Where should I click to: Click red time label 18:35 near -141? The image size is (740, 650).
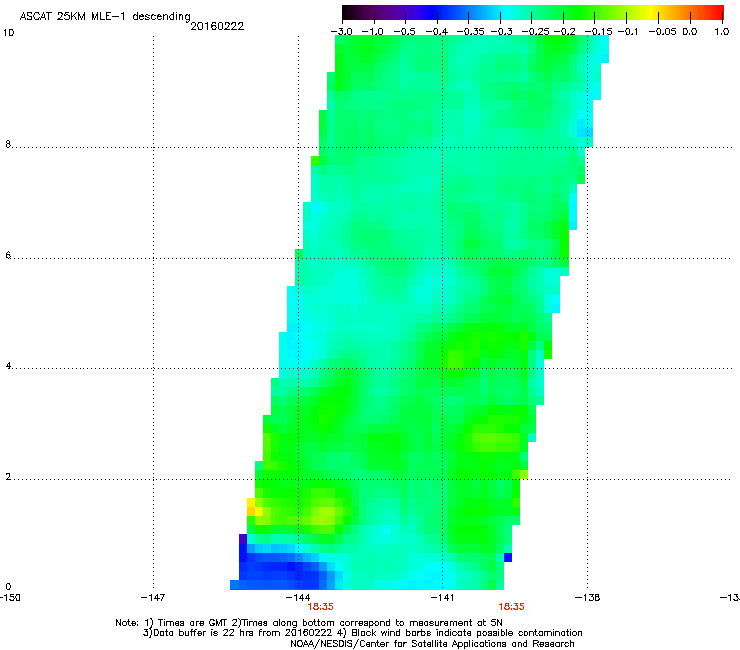[512, 607]
